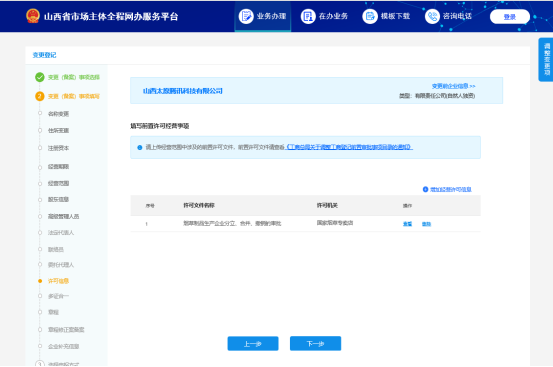The image size is (553, 367).
Task: Click the platform title 山西省市场主体全程网办服务平台
Action: click(x=111, y=16)
